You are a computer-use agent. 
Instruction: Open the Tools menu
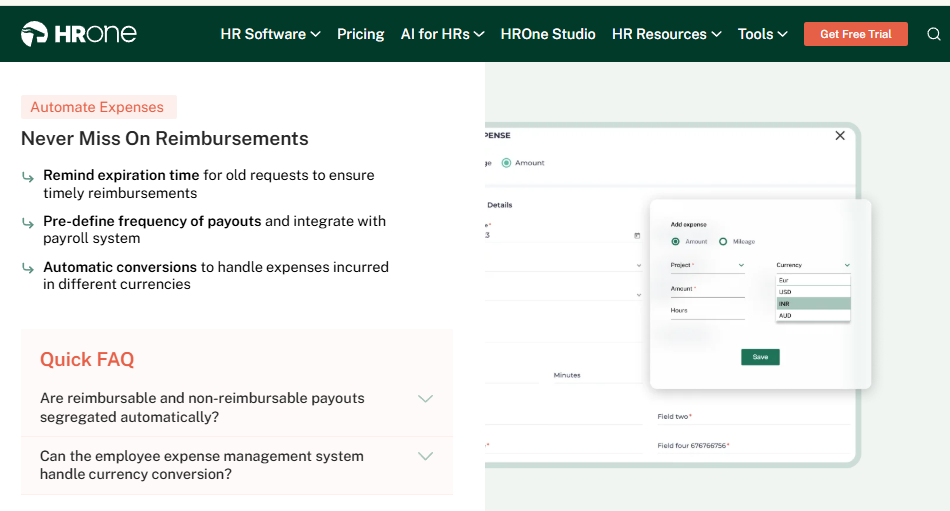(x=762, y=34)
